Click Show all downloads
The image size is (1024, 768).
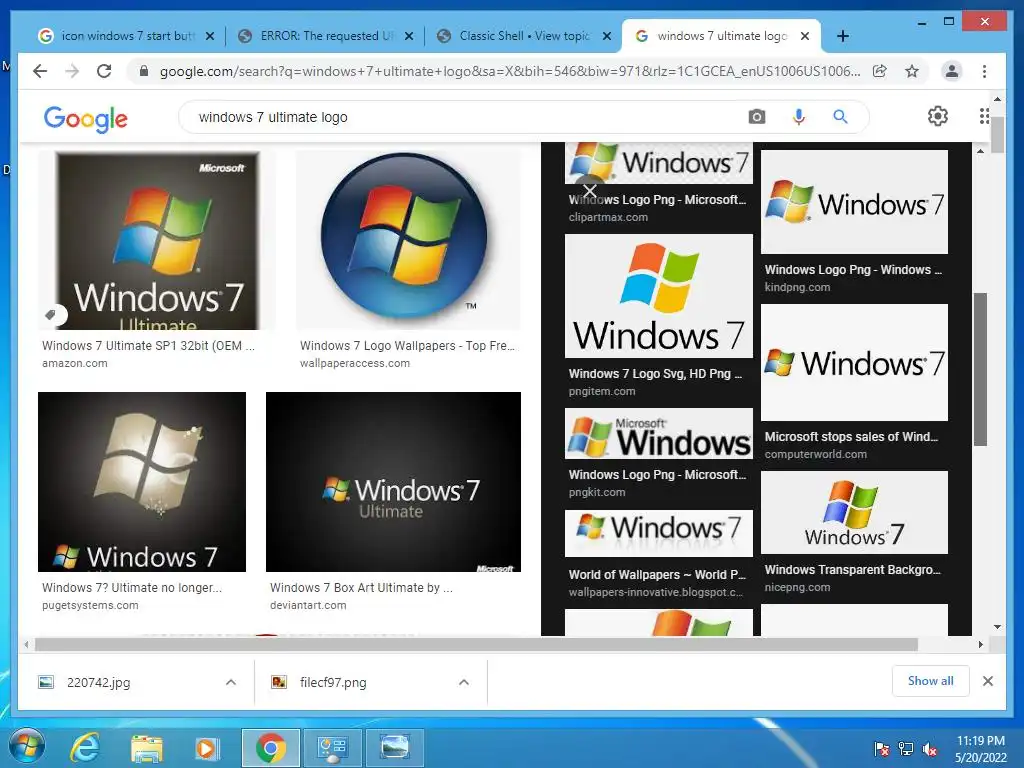(931, 681)
